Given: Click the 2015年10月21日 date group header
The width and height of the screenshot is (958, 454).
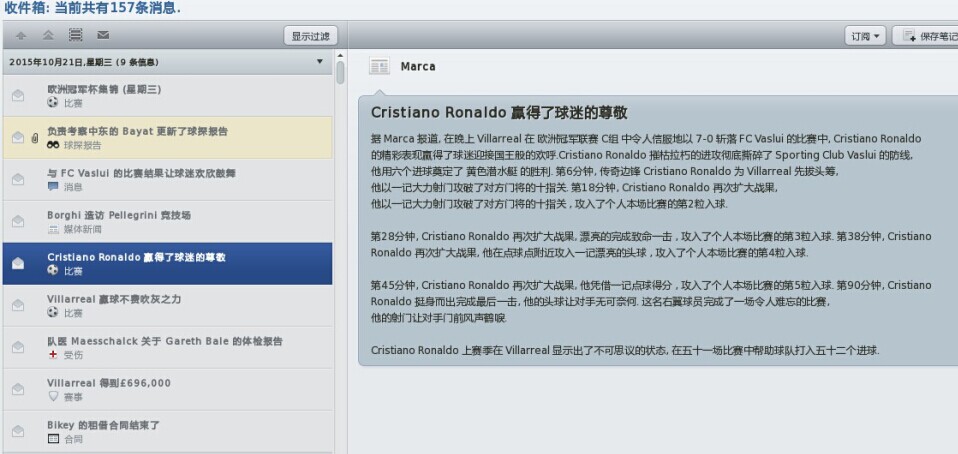Looking at the screenshot, I should tap(150, 62).
